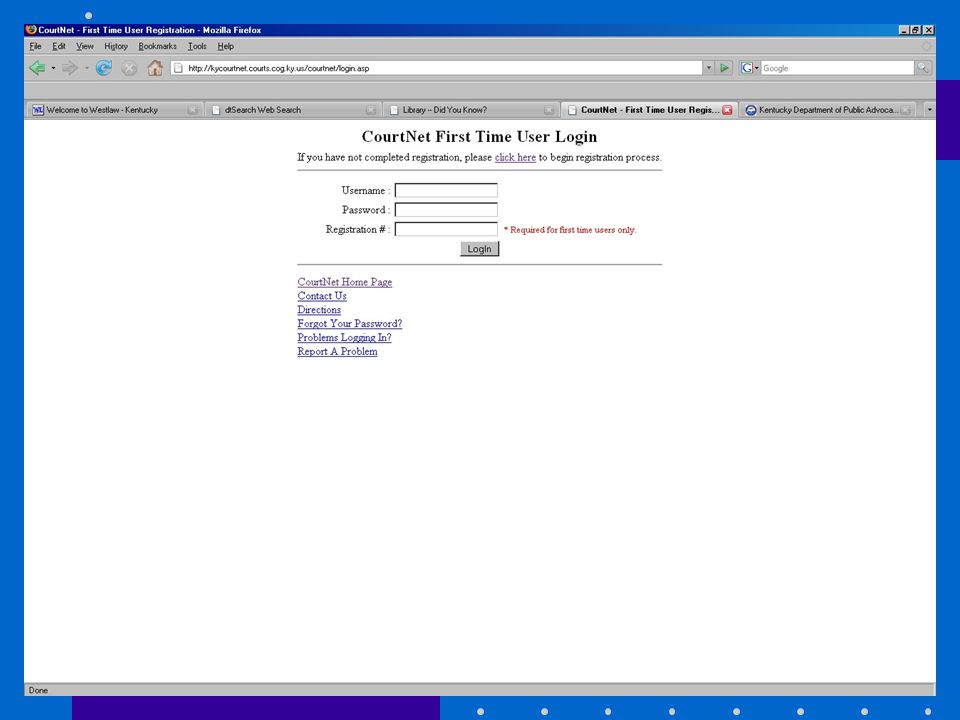Viewport: 960px width, 720px height.
Task: Restore down the Firefox window
Action: (916, 30)
